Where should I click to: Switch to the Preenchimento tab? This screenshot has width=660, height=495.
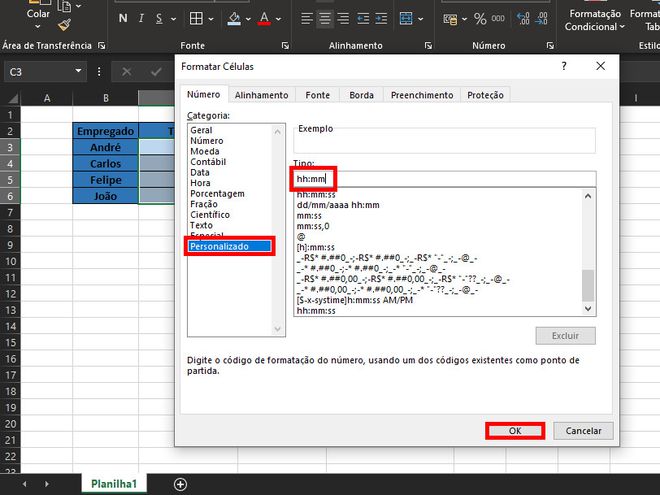click(422, 95)
